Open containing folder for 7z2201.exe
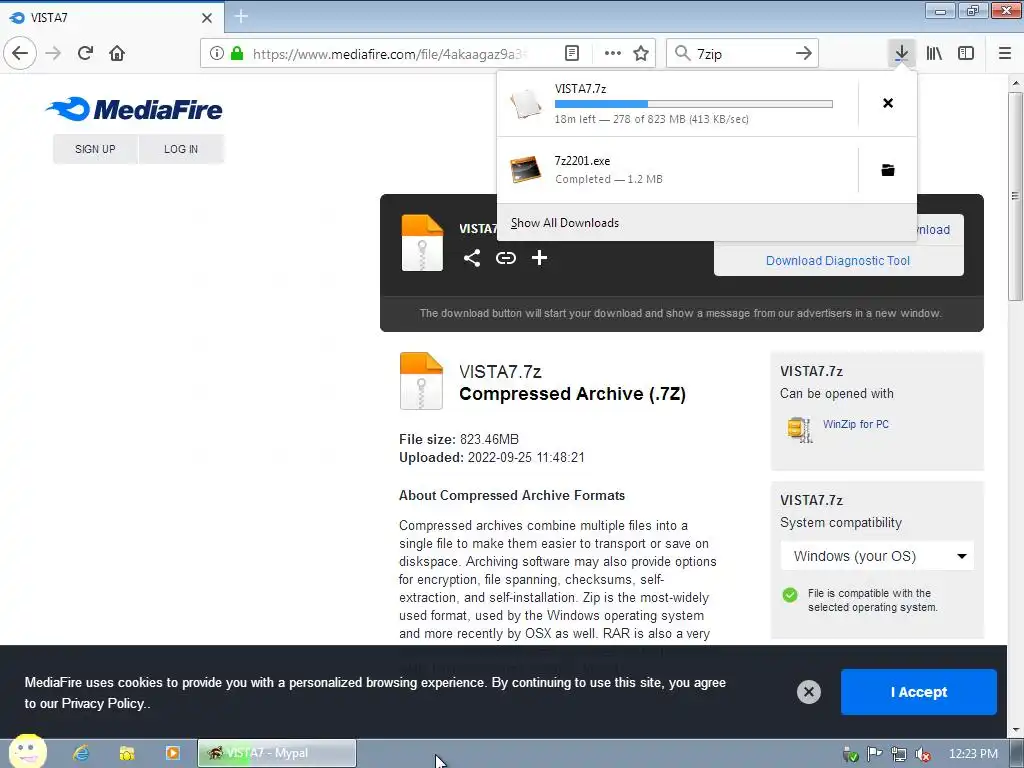The image size is (1024, 768). coord(888,170)
